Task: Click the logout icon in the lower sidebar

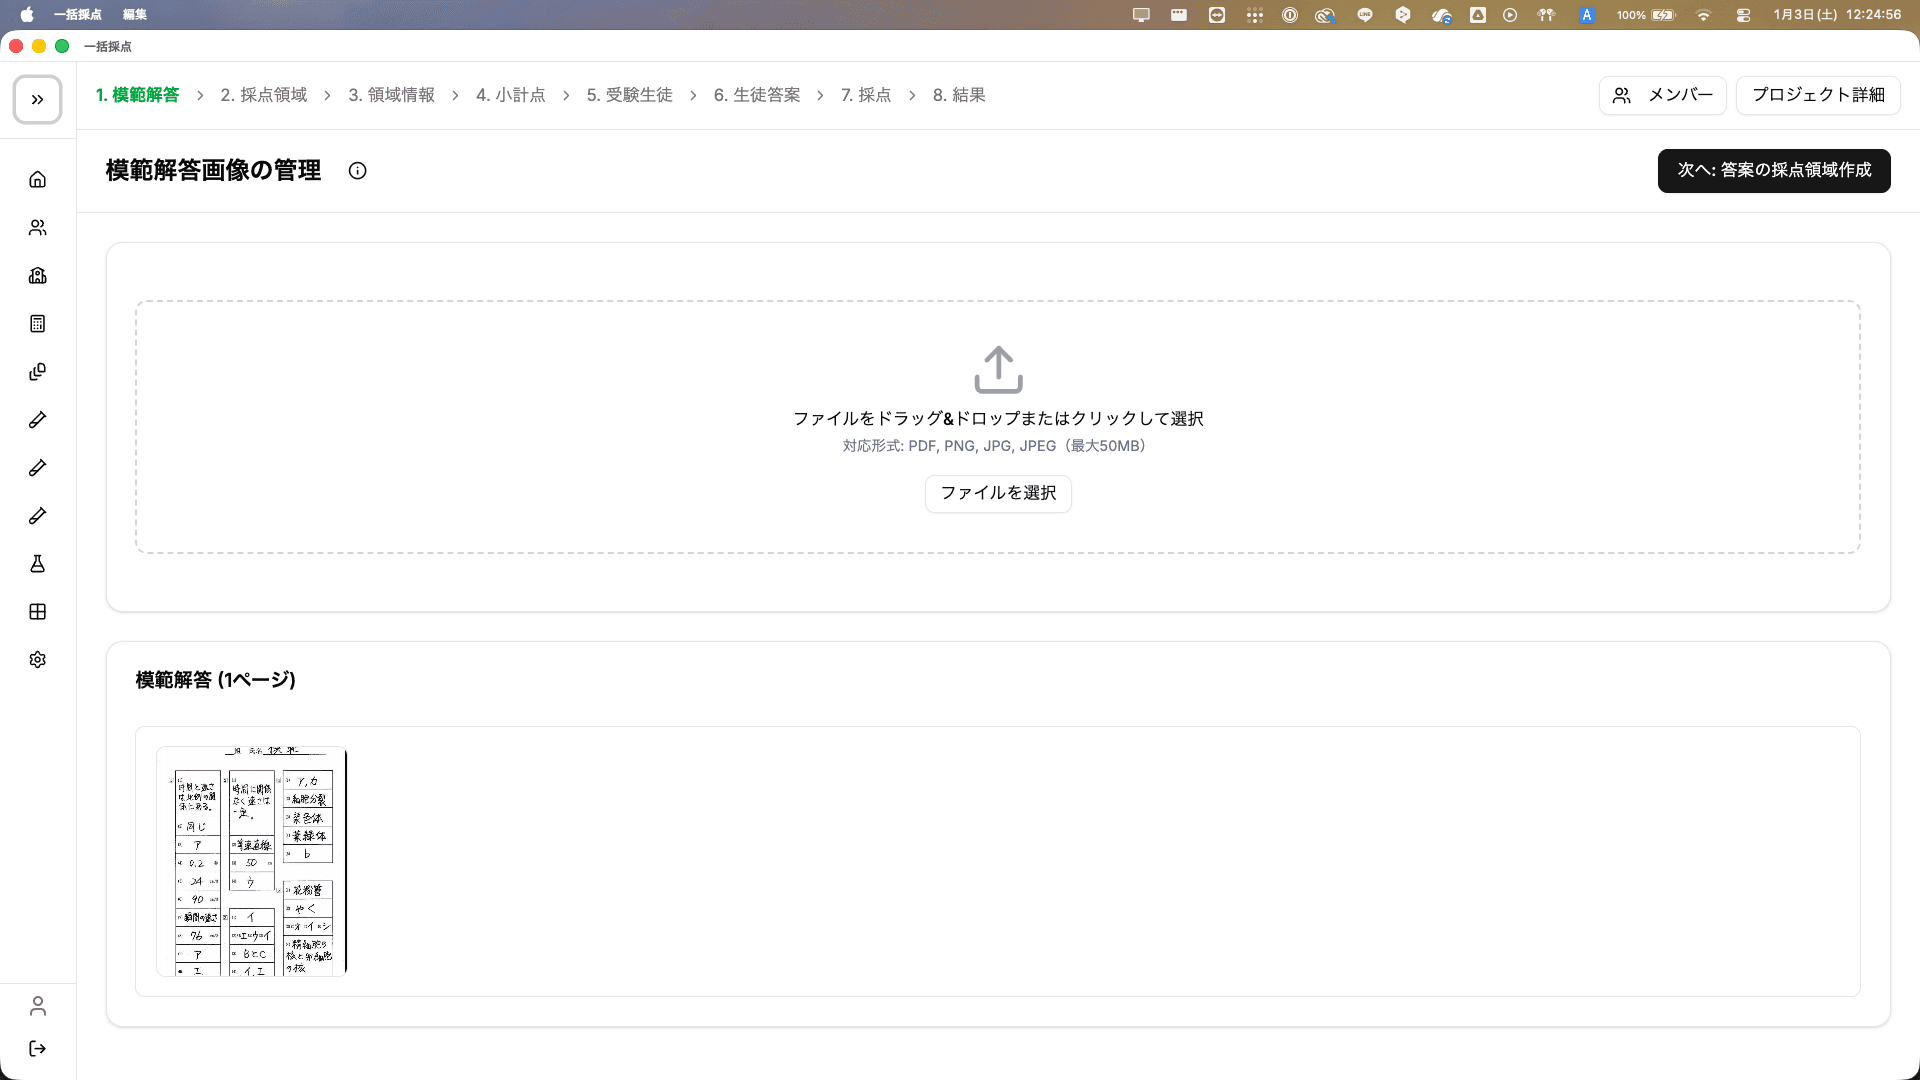Action: pyautogui.click(x=38, y=1048)
